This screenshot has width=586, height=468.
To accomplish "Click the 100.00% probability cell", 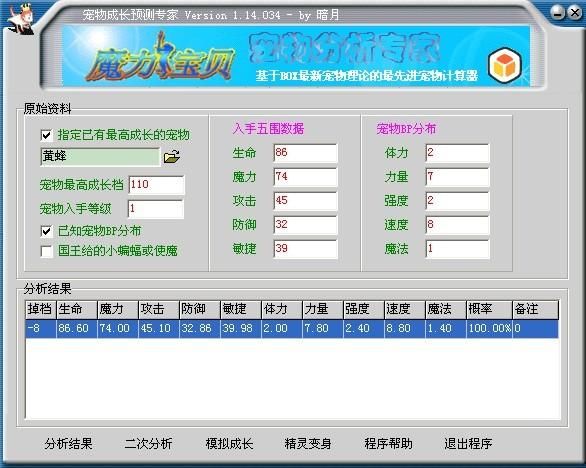I will (x=489, y=329).
